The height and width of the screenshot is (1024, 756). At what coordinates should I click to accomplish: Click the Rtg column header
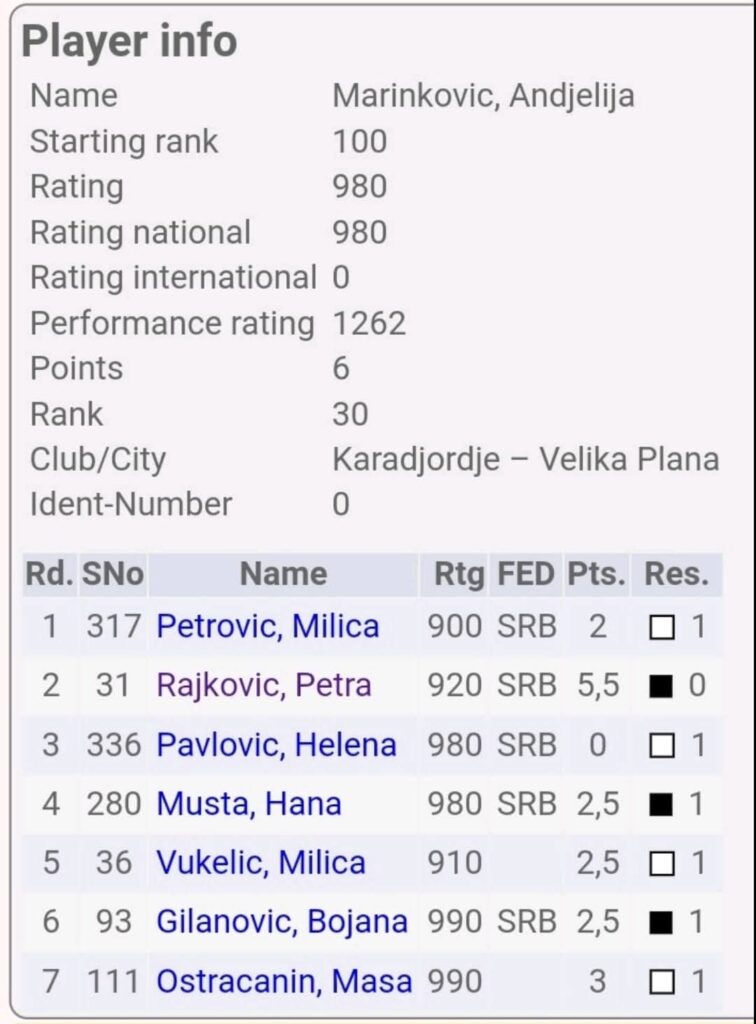(453, 574)
